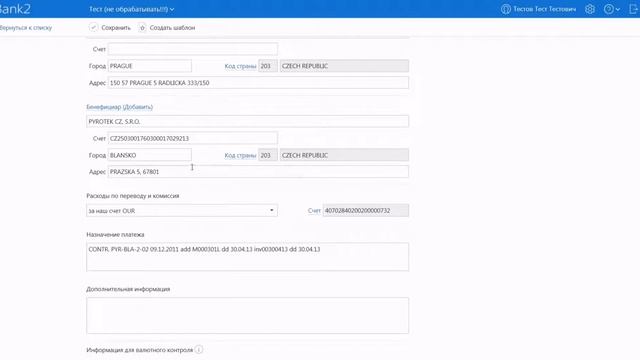Click the Расходы по переводу и комиссия label
This screenshot has width=640, height=360.
click(133, 196)
